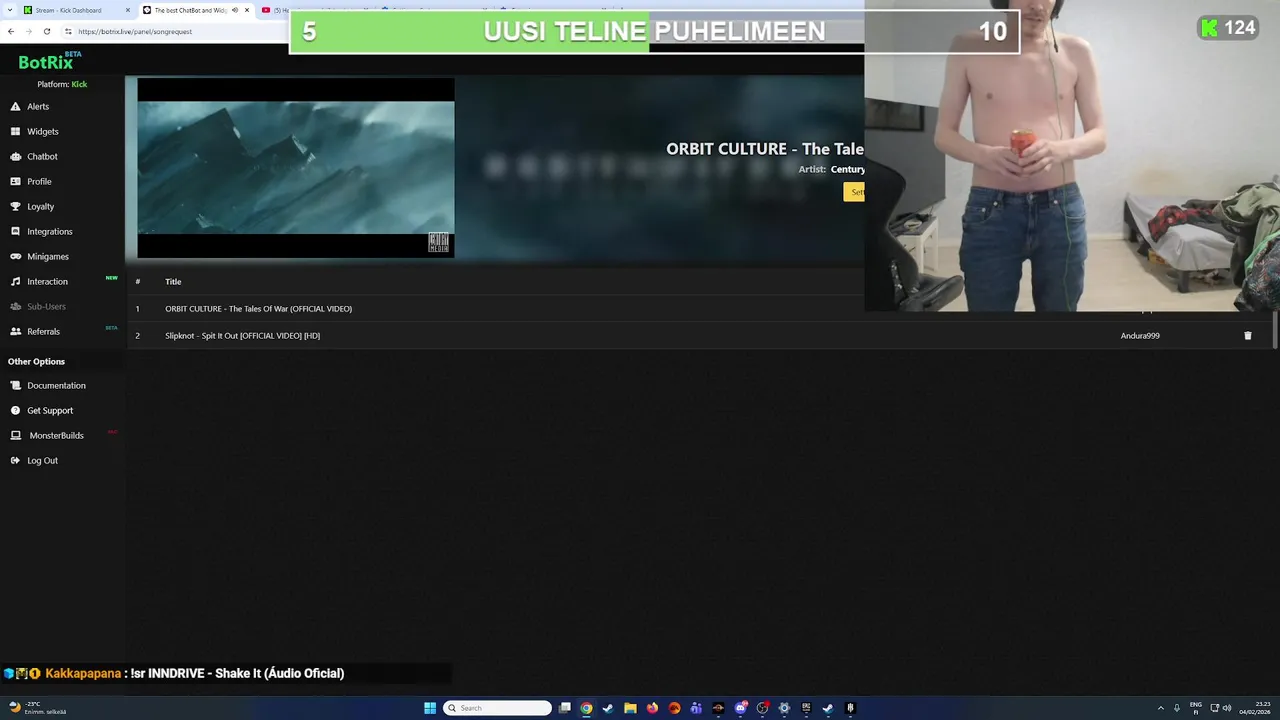Open the Chatbot sidebar menu label
The width and height of the screenshot is (1280, 720).
(42, 156)
